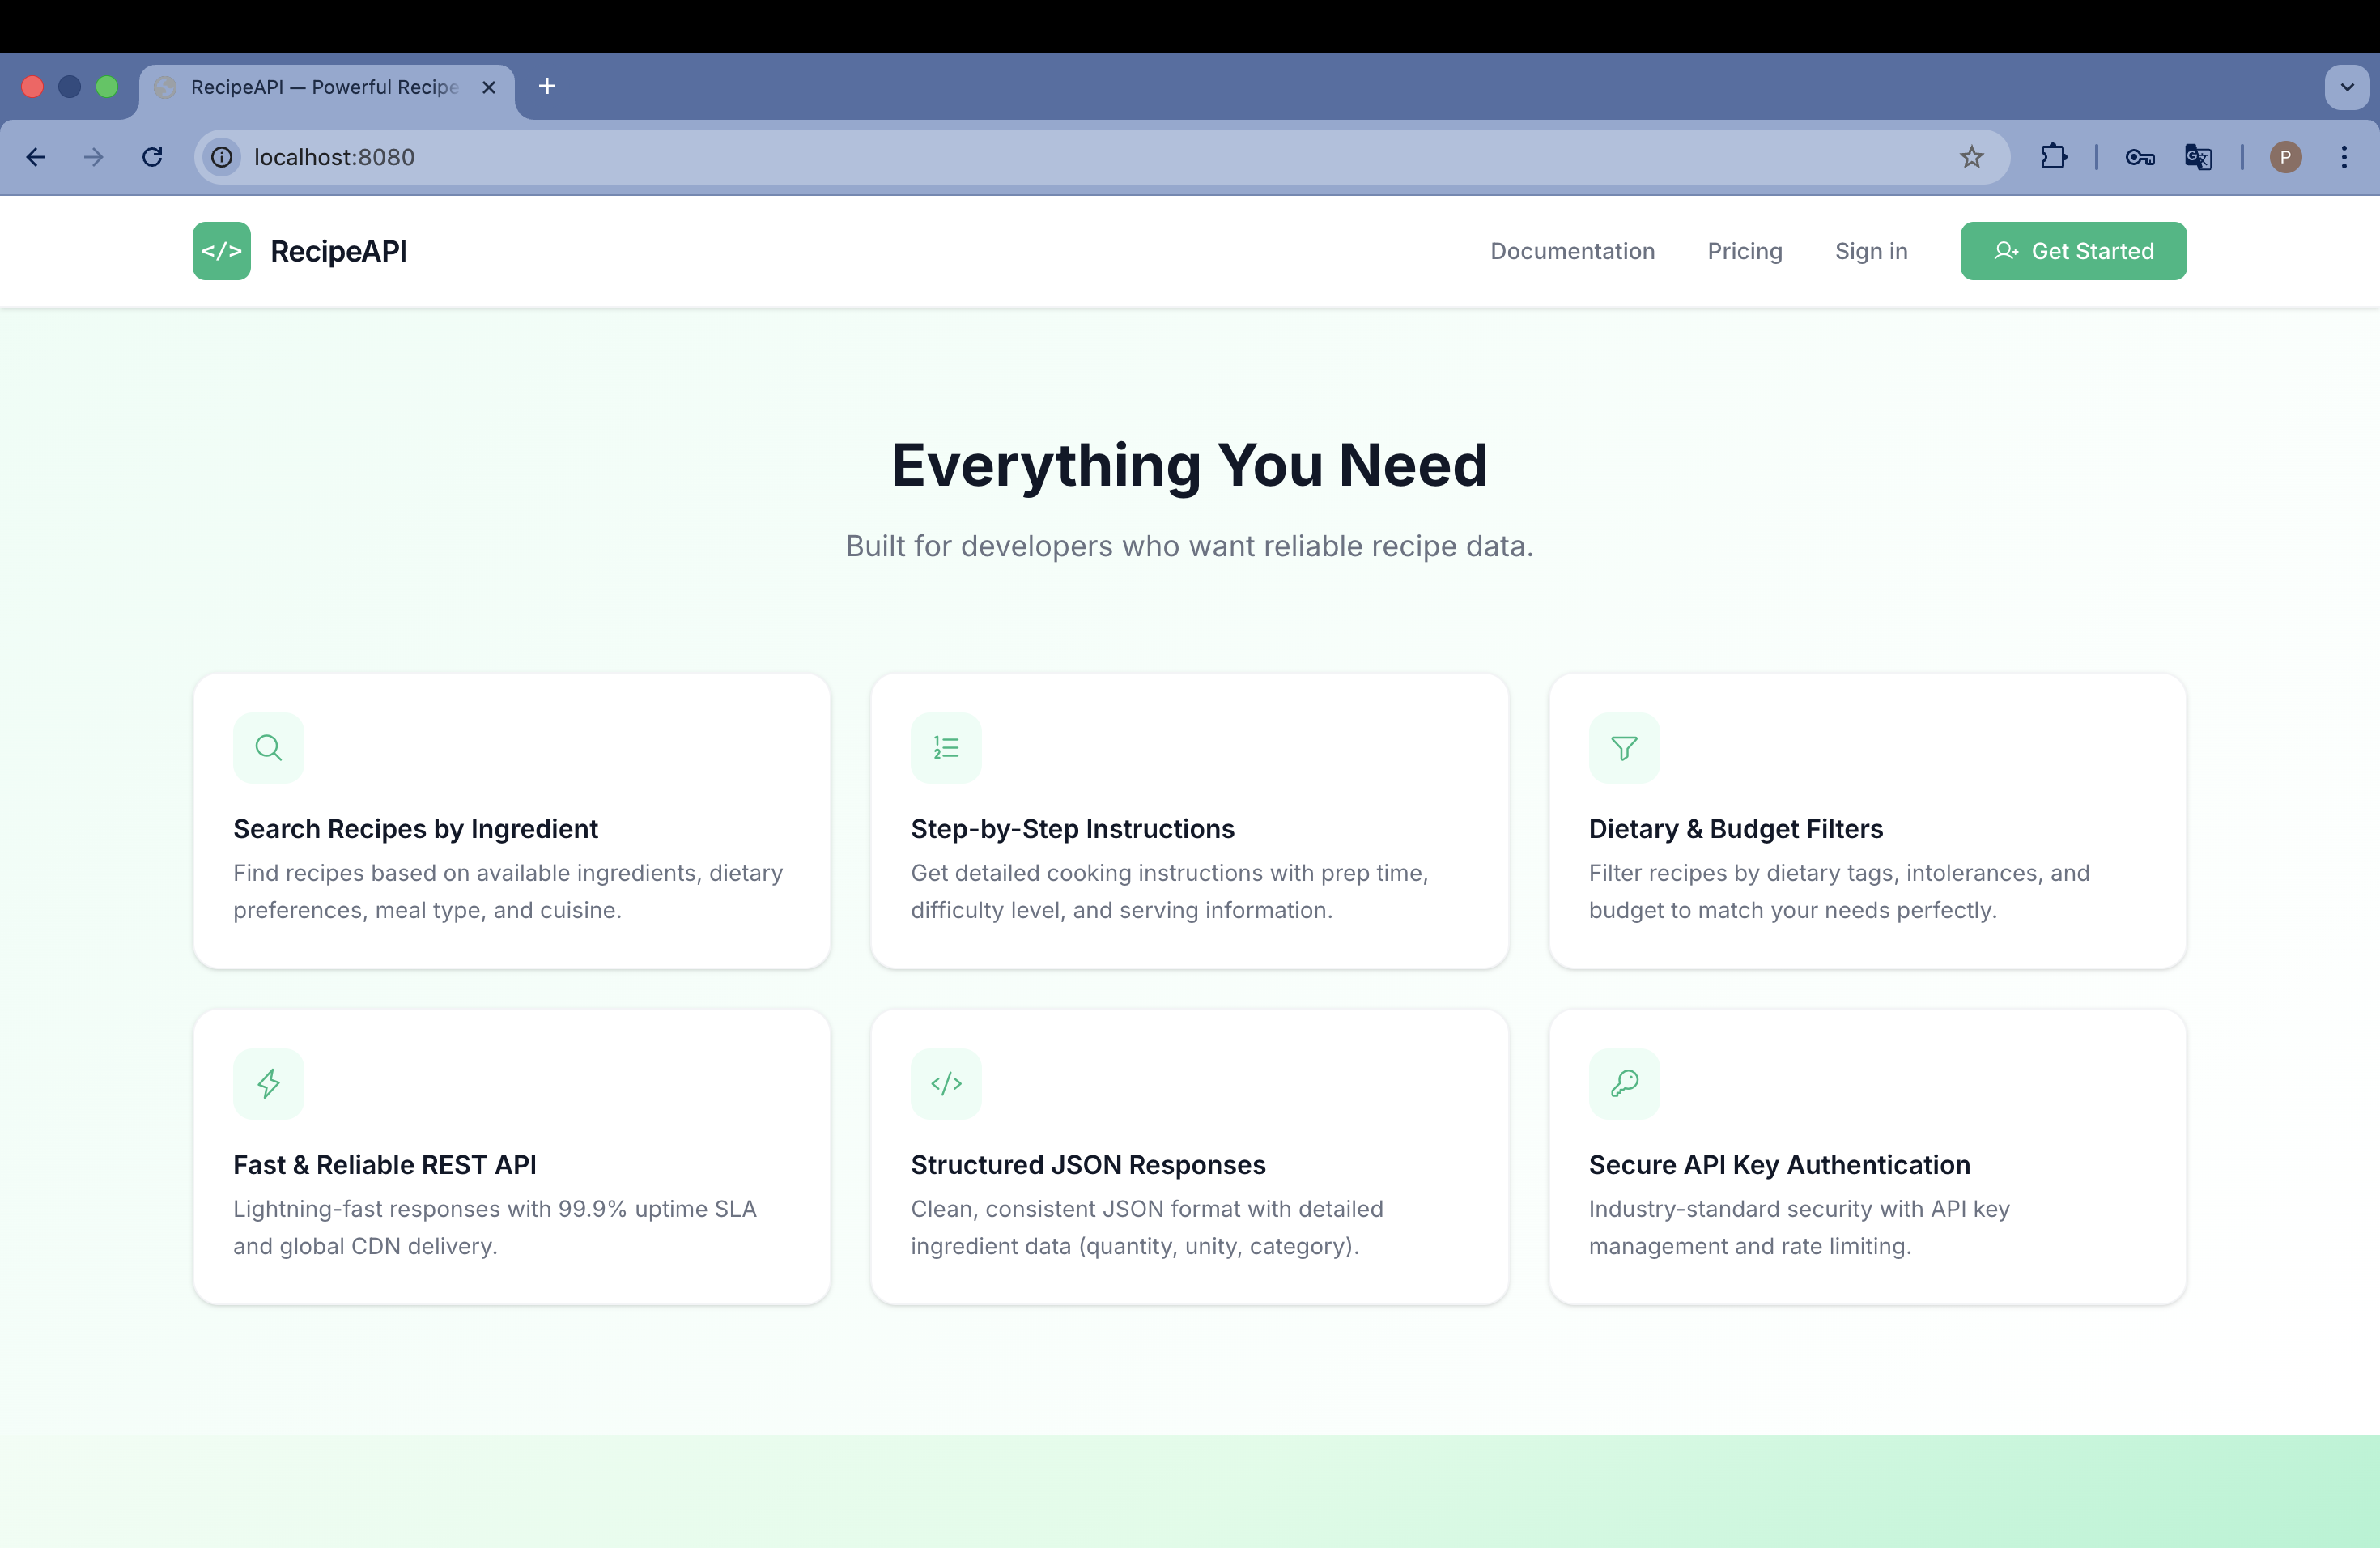Click the Search Recipes by Ingredient magnifier icon

[267, 747]
